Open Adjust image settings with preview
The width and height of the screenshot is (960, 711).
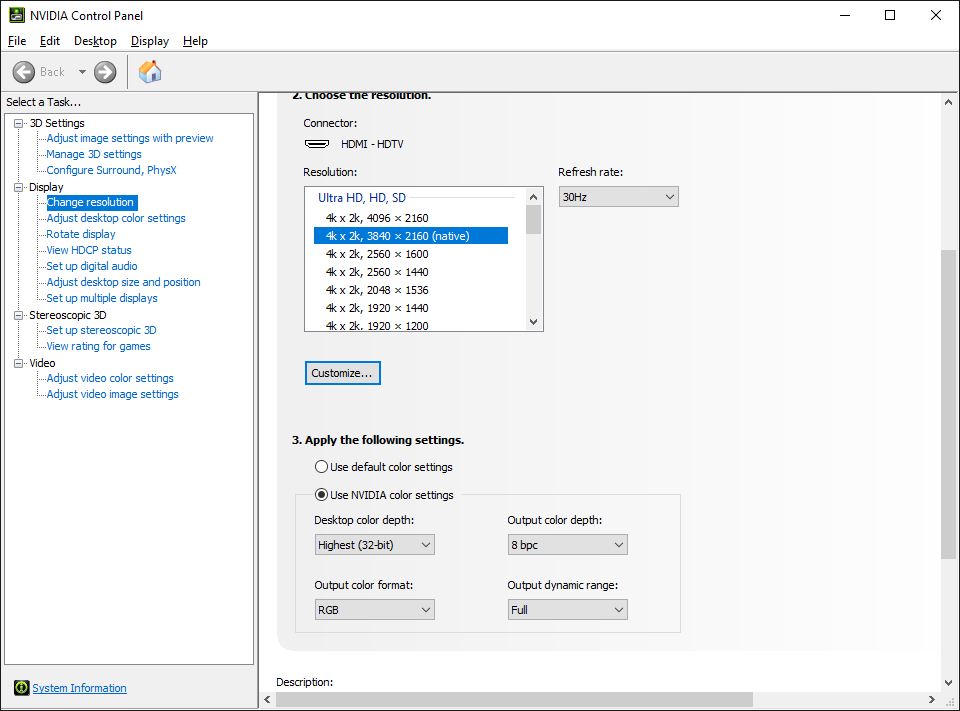pyautogui.click(x=130, y=138)
